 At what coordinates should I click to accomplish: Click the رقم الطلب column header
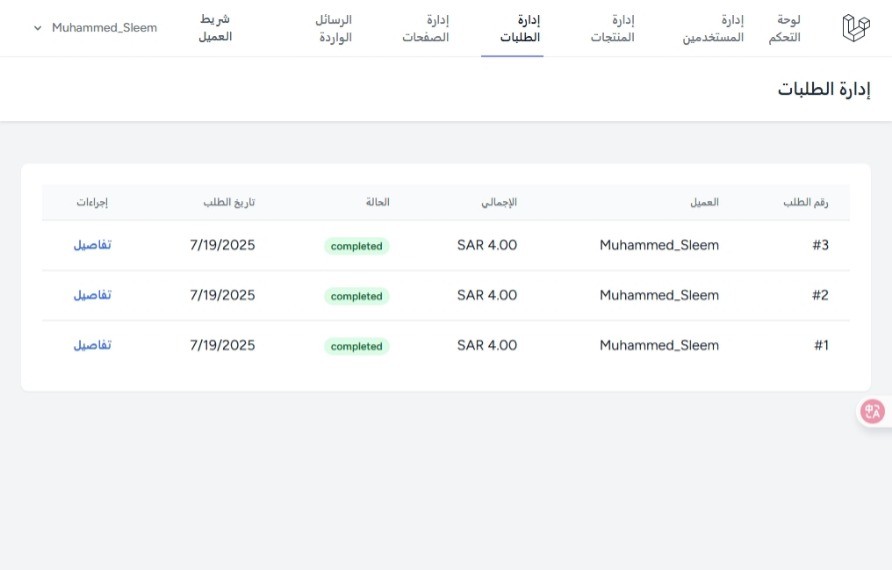(806, 203)
